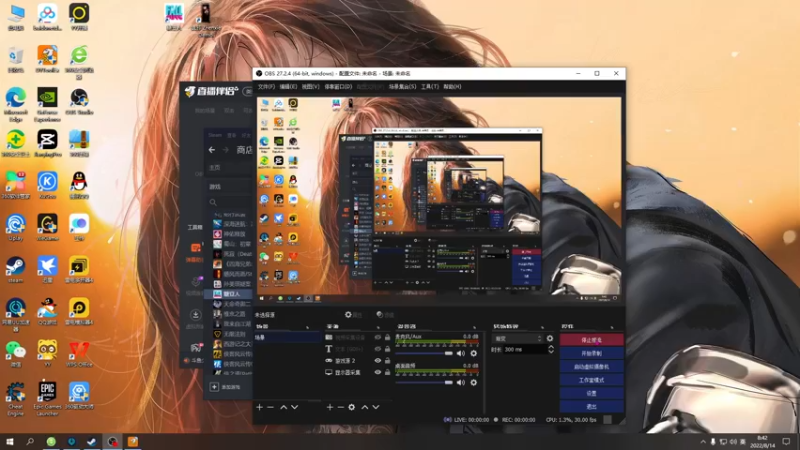Screen dimensions: 800x450
Task: Move selected scene up with arrow
Action: pos(284,407)
